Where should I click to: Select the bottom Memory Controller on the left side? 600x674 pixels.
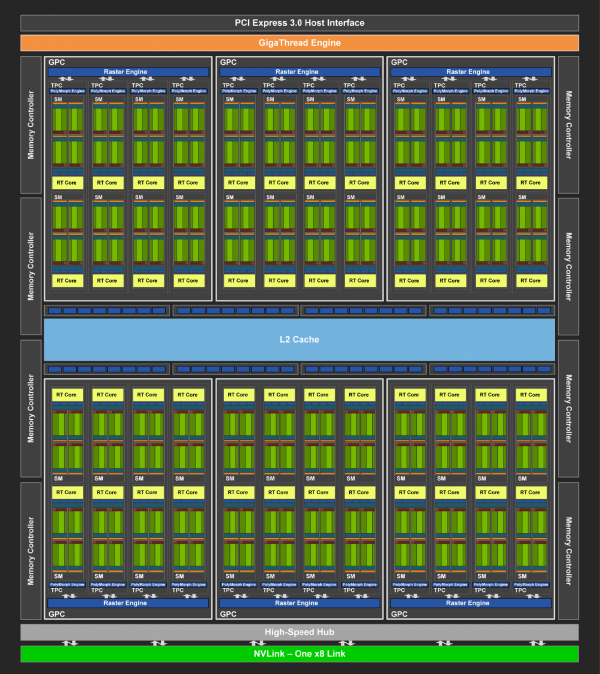[31, 551]
